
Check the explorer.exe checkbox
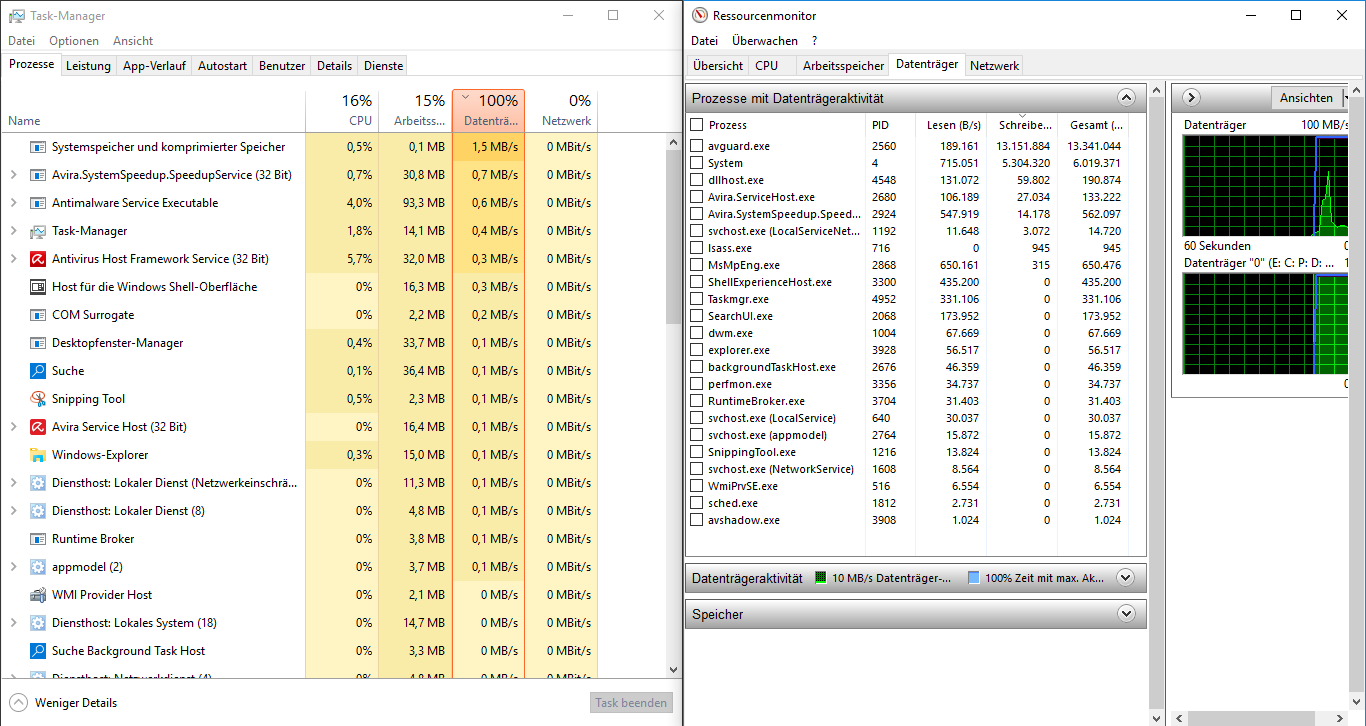[x=697, y=350]
